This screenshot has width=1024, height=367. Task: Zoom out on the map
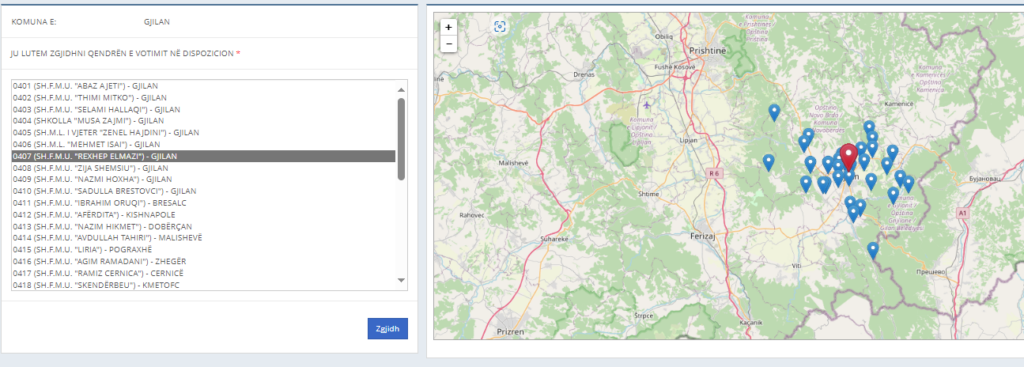449,44
